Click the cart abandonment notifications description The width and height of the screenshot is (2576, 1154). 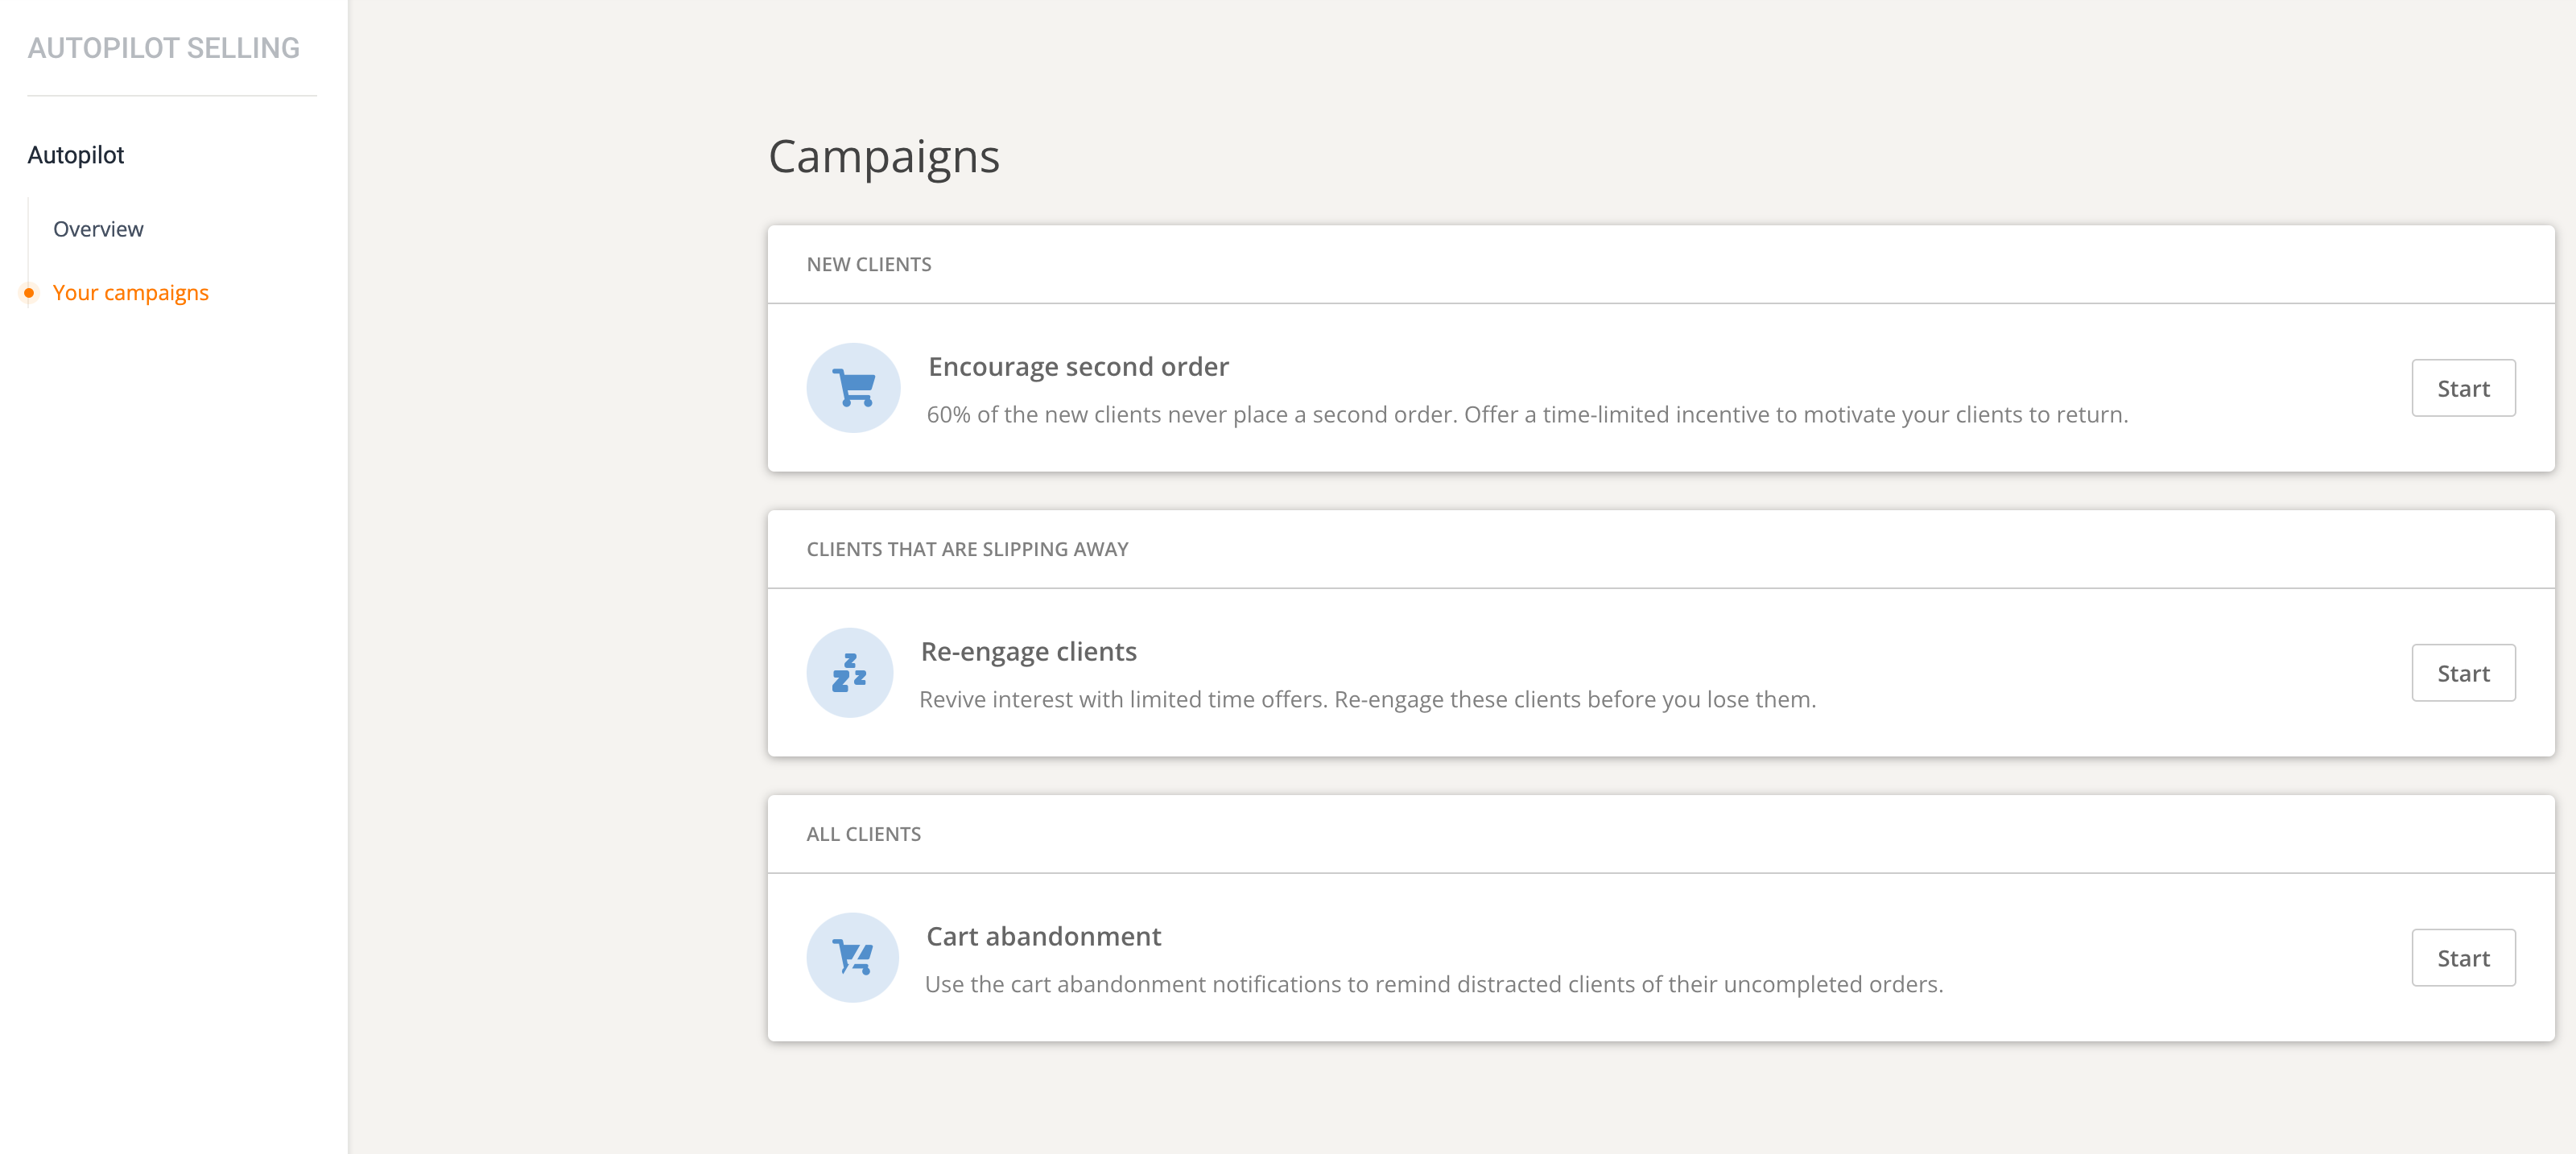point(1434,985)
